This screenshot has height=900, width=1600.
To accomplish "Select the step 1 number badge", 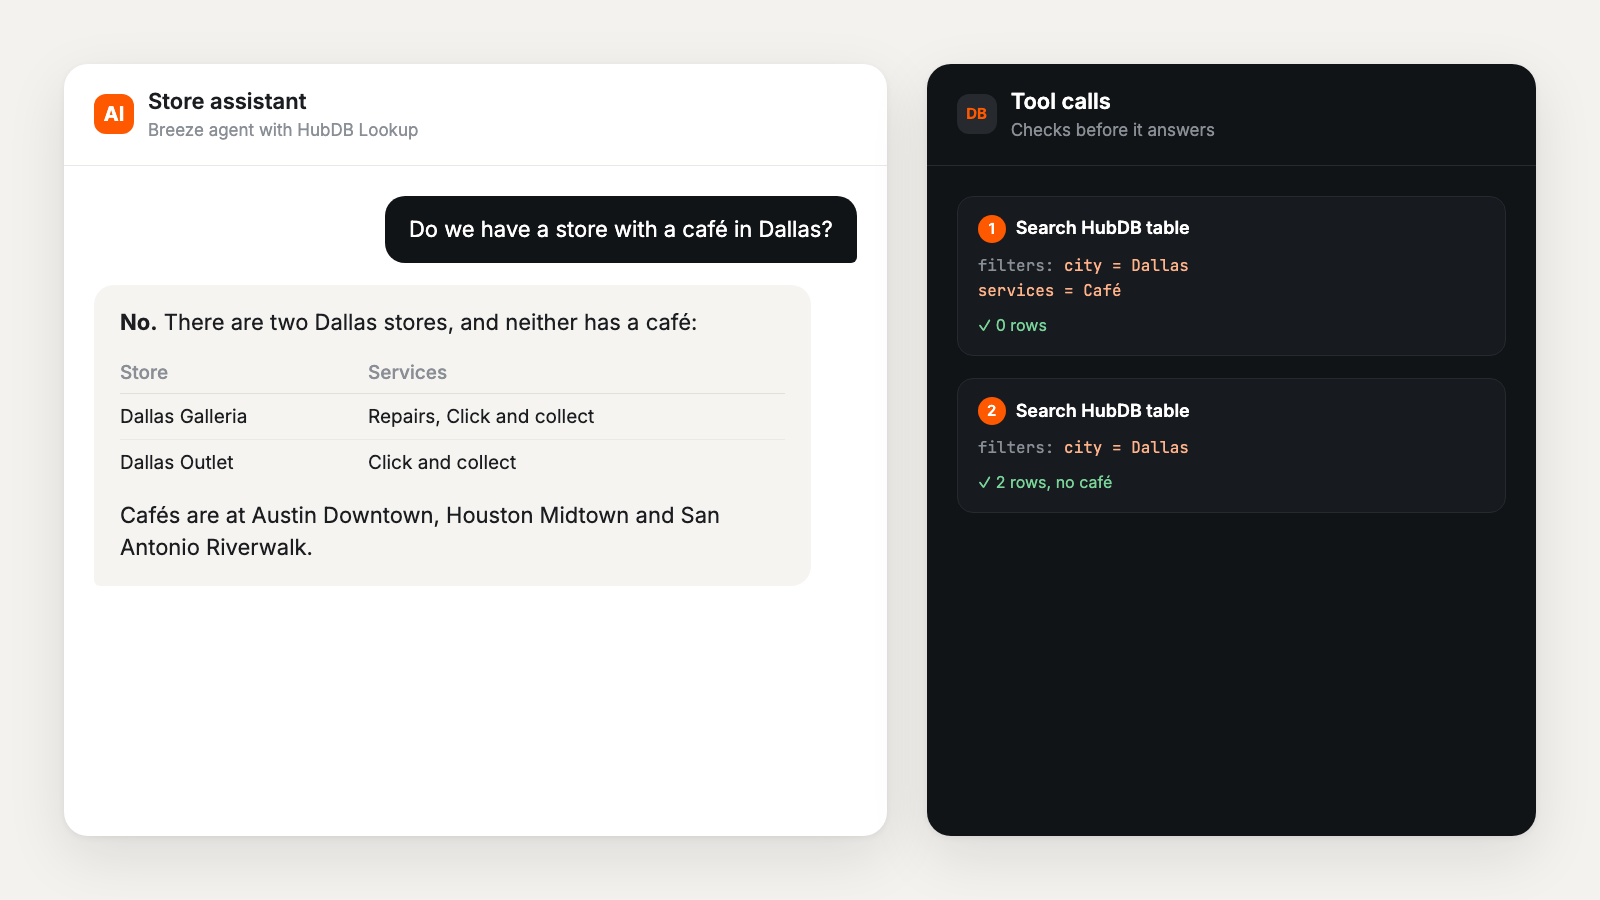I will pos(992,229).
